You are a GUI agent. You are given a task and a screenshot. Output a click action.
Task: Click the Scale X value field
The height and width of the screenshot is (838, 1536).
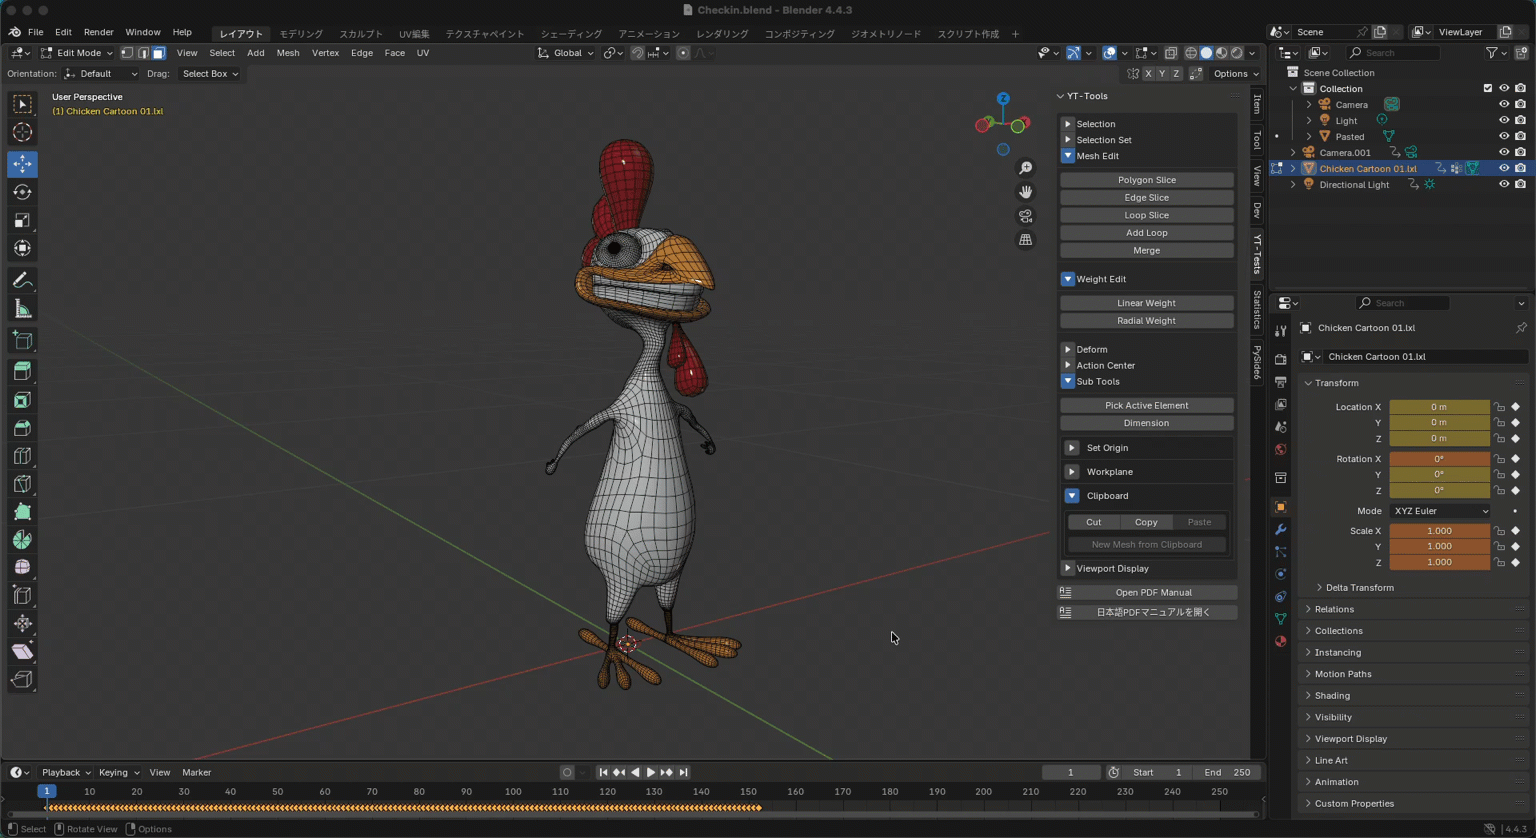coord(1438,531)
